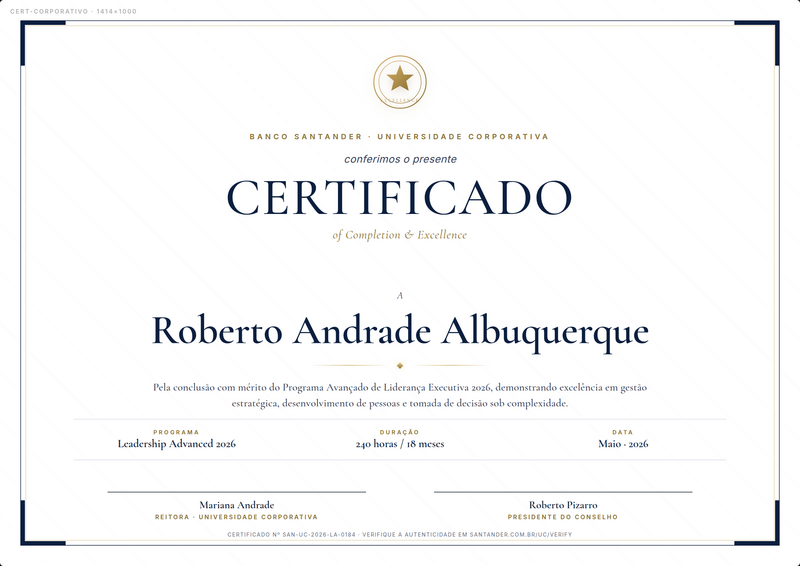Click the "Leadership Advanced 2026" value

pos(177,444)
